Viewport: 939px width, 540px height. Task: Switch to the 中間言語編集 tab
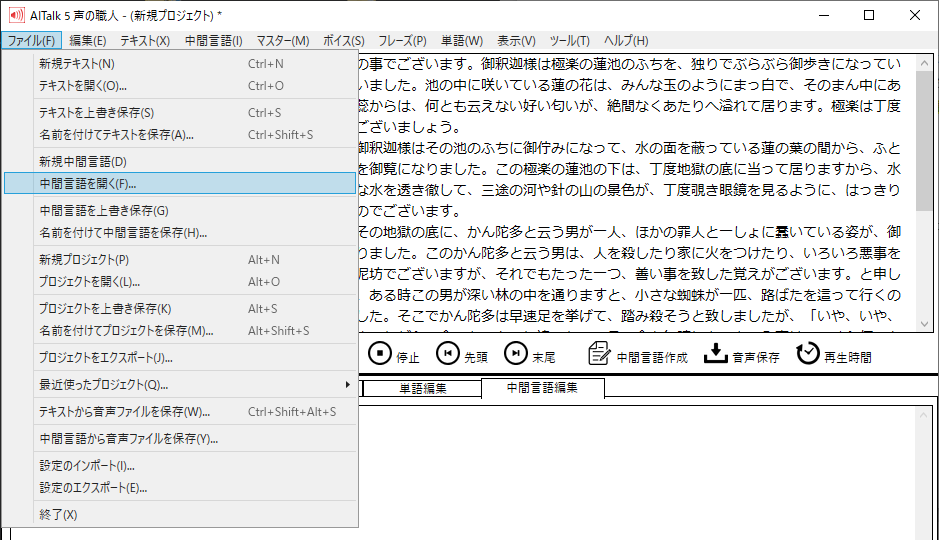pos(543,387)
